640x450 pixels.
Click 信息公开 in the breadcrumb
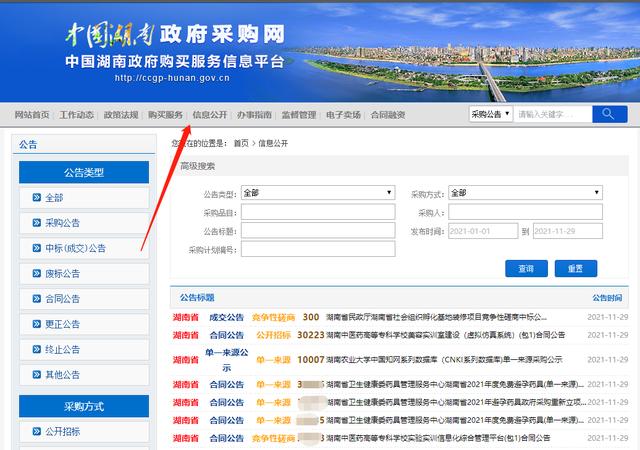click(273, 143)
